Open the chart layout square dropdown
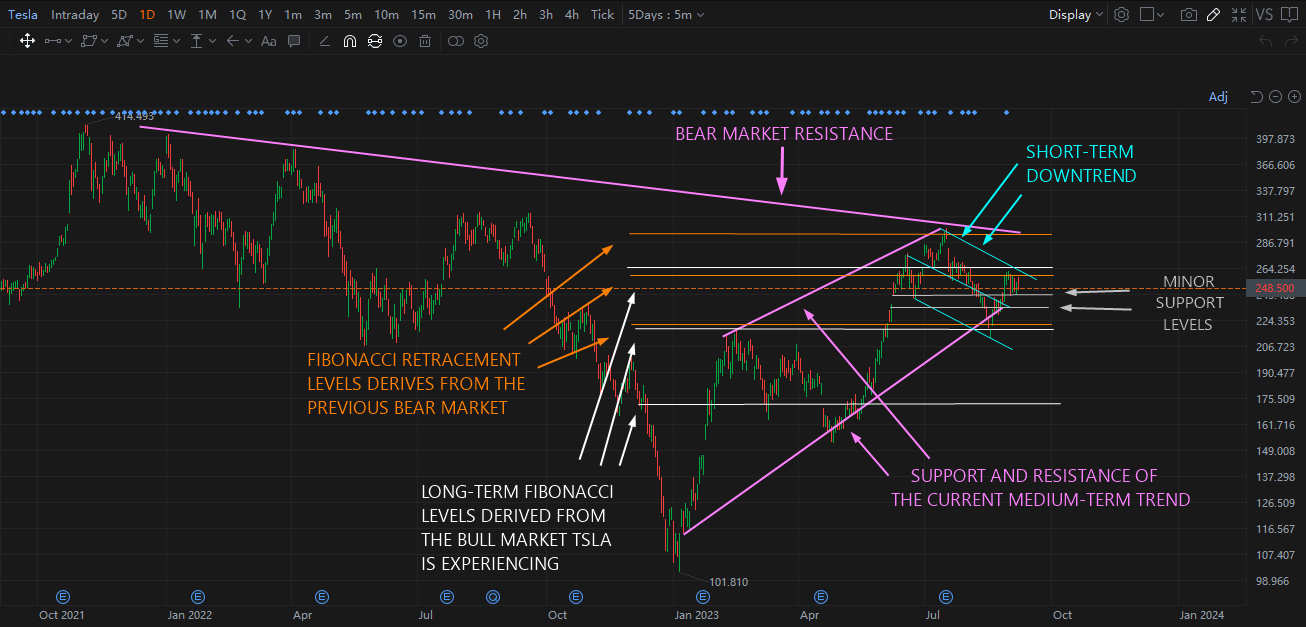 [1152, 15]
